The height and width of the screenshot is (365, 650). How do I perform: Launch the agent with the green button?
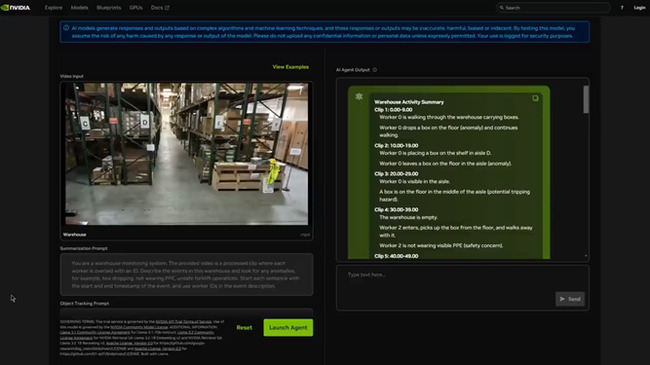(288, 327)
